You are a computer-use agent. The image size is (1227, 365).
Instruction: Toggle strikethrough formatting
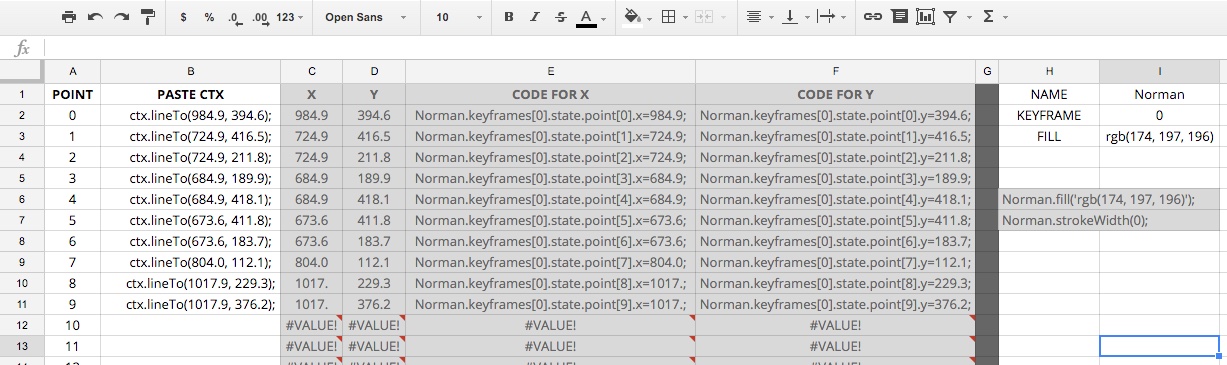click(560, 17)
